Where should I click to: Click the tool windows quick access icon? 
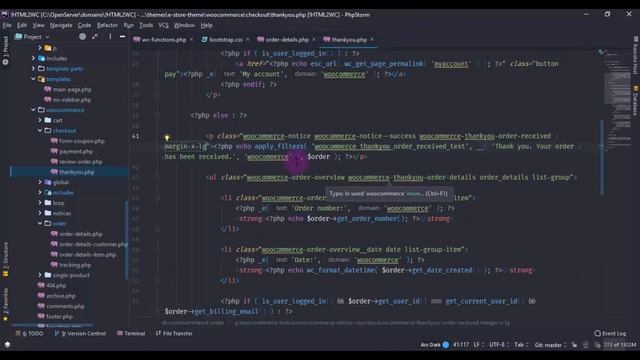tap(7, 344)
